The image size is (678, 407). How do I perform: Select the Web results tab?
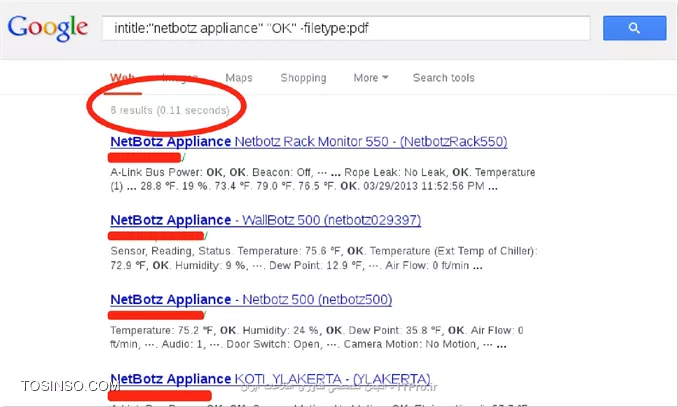123,78
